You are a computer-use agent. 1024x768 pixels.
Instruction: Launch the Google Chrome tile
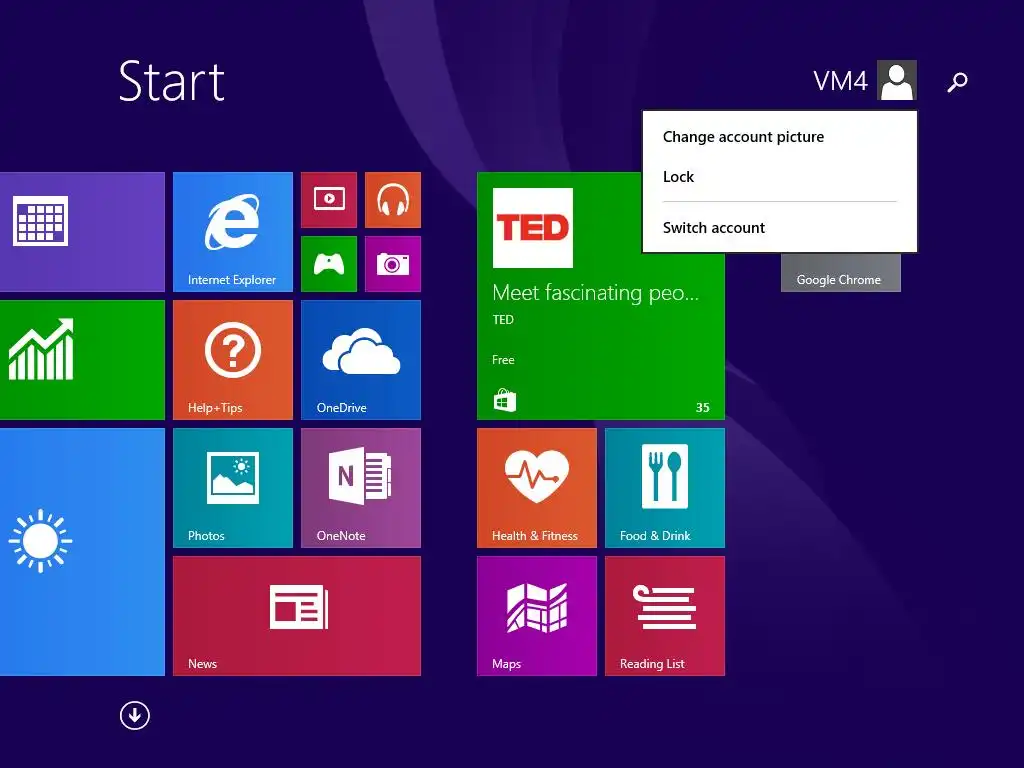(x=840, y=273)
